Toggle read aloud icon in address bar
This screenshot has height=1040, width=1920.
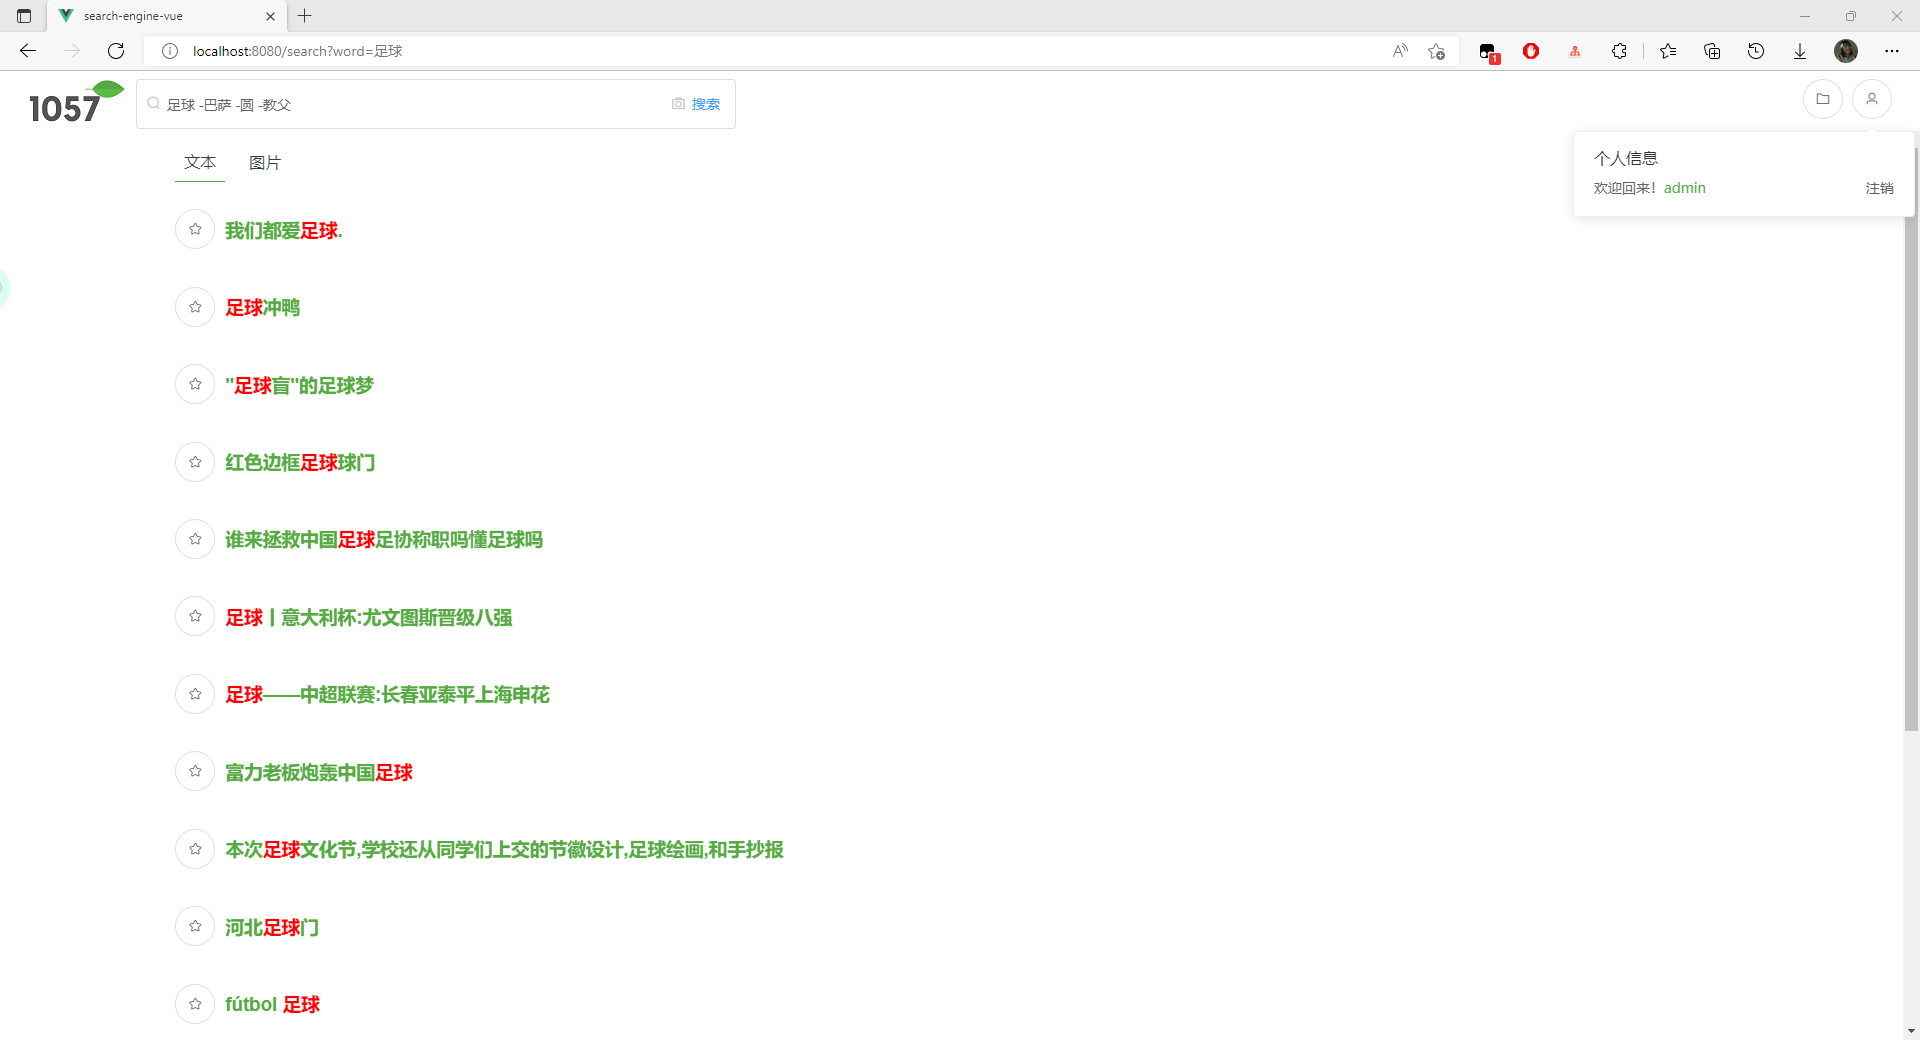pyautogui.click(x=1400, y=51)
